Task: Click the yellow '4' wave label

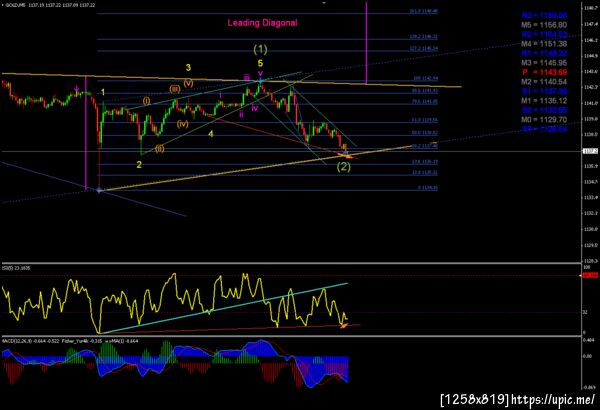Action: point(211,134)
